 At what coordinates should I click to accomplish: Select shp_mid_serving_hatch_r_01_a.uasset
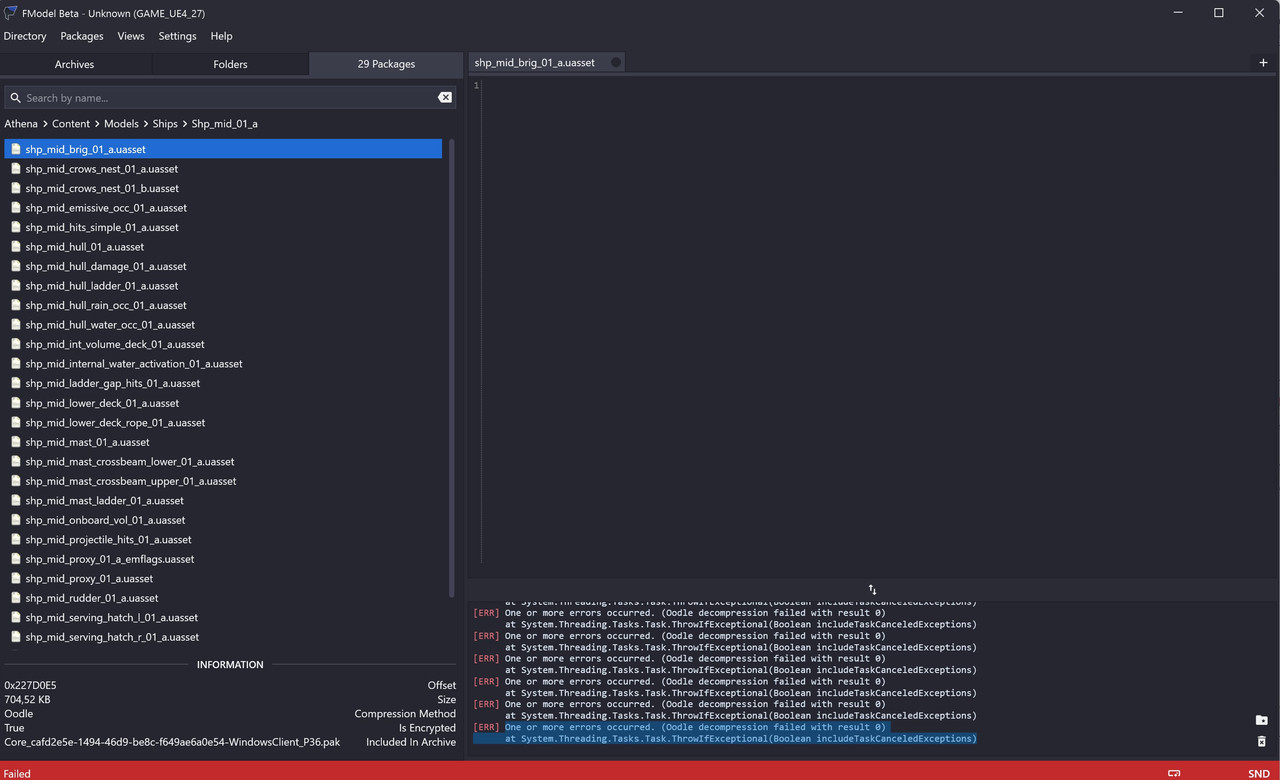point(223,637)
